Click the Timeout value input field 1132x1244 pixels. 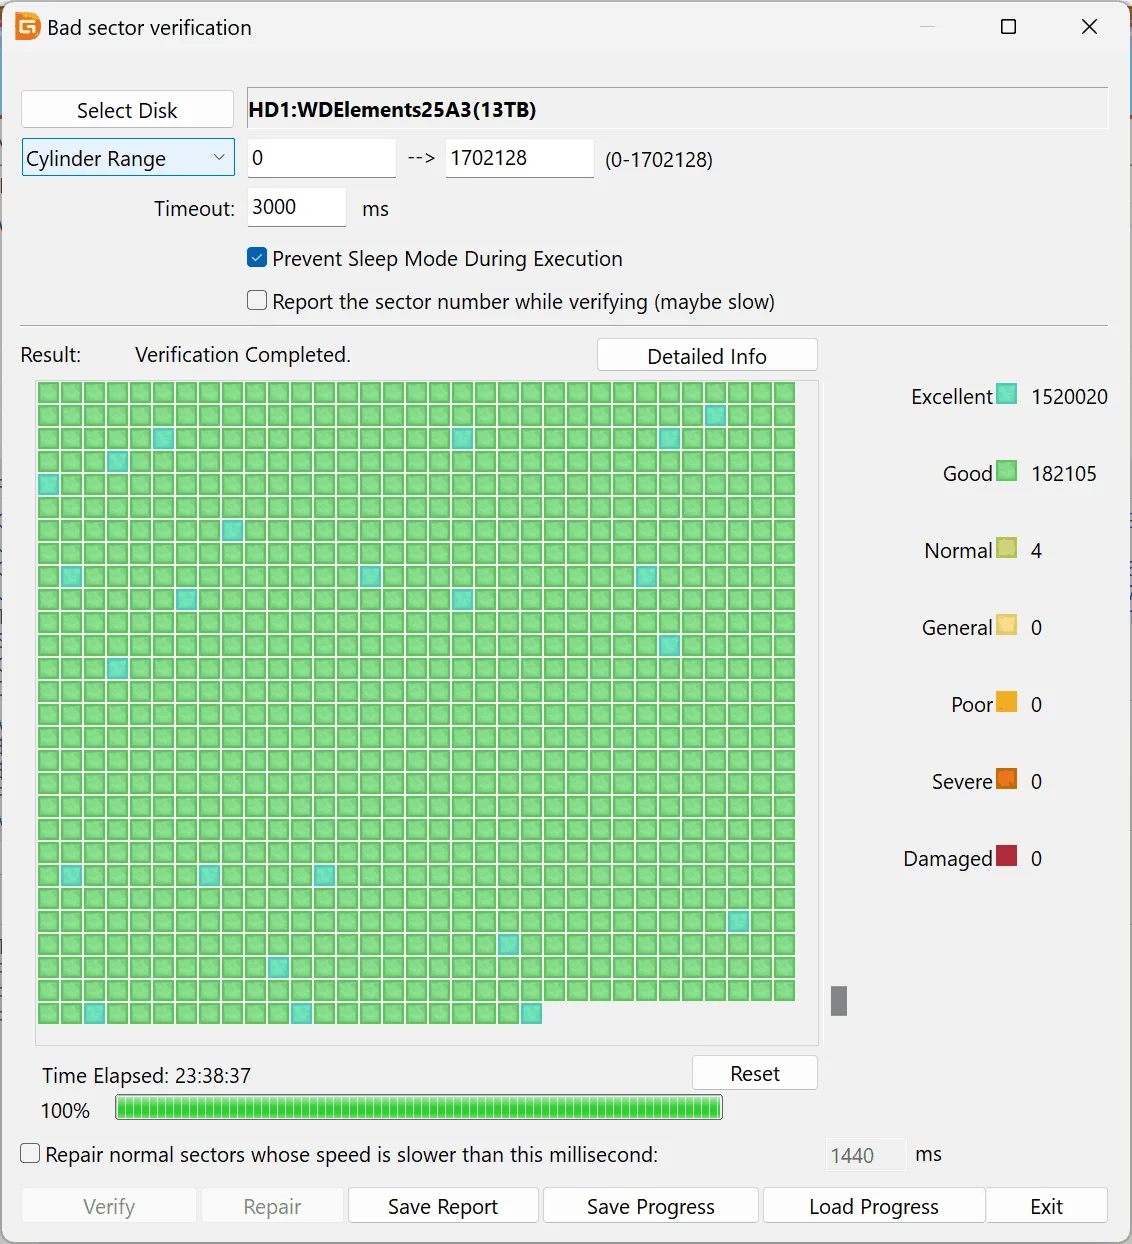pos(296,207)
